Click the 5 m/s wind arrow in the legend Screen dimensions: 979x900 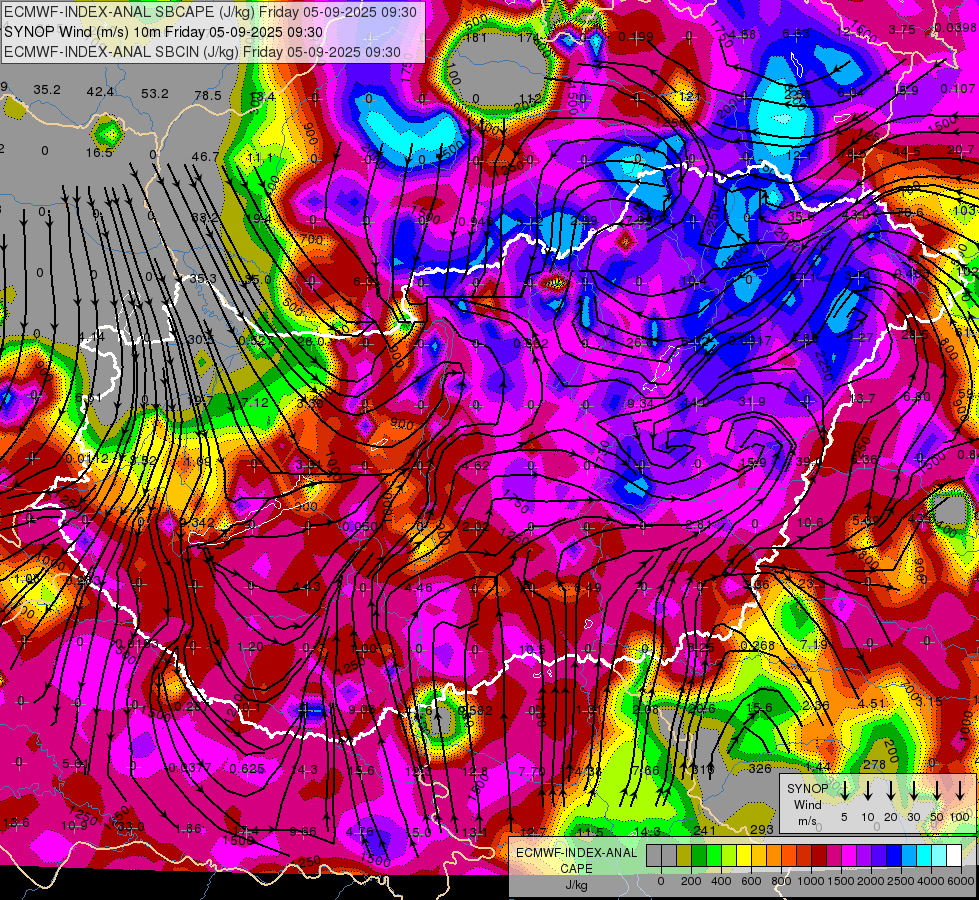click(x=844, y=790)
